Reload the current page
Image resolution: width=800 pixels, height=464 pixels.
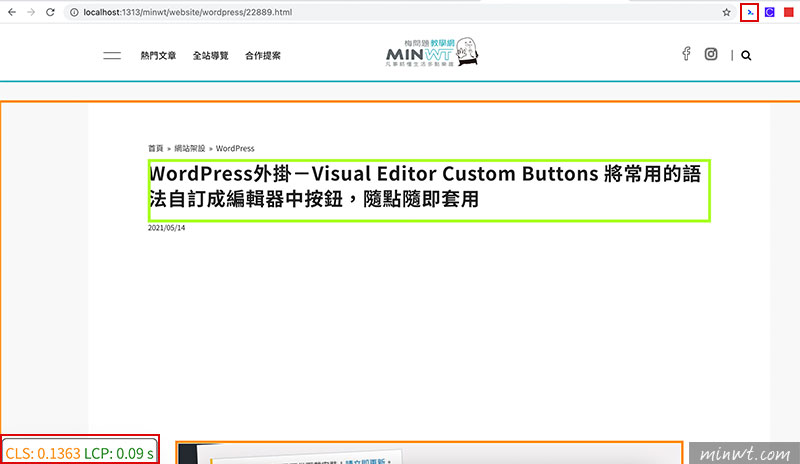(50, 12)
